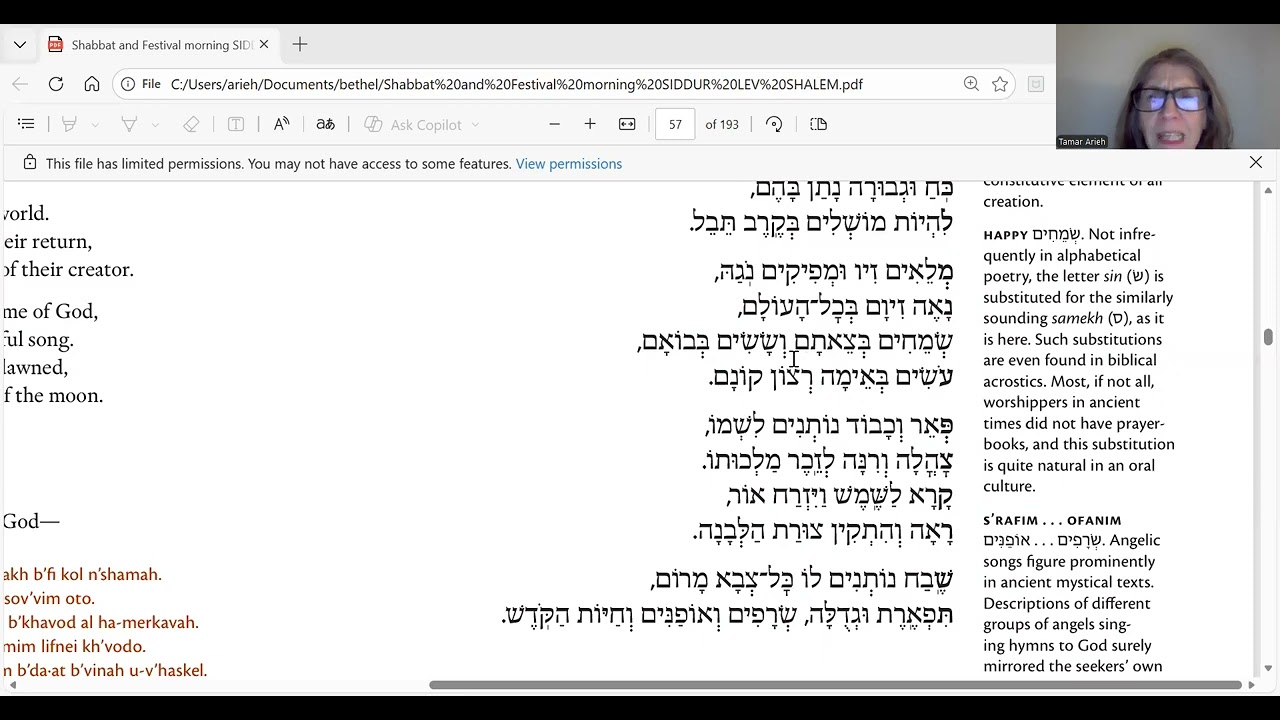This screenshot has height=720, width=1280.
Task: Click the words "in ancient mystical texts."
Action: pos(1068,582)
